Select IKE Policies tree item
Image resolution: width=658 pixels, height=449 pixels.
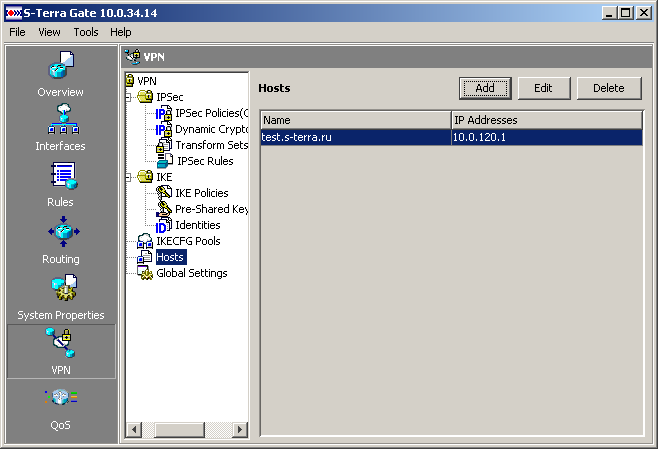(x=202, y=193)
